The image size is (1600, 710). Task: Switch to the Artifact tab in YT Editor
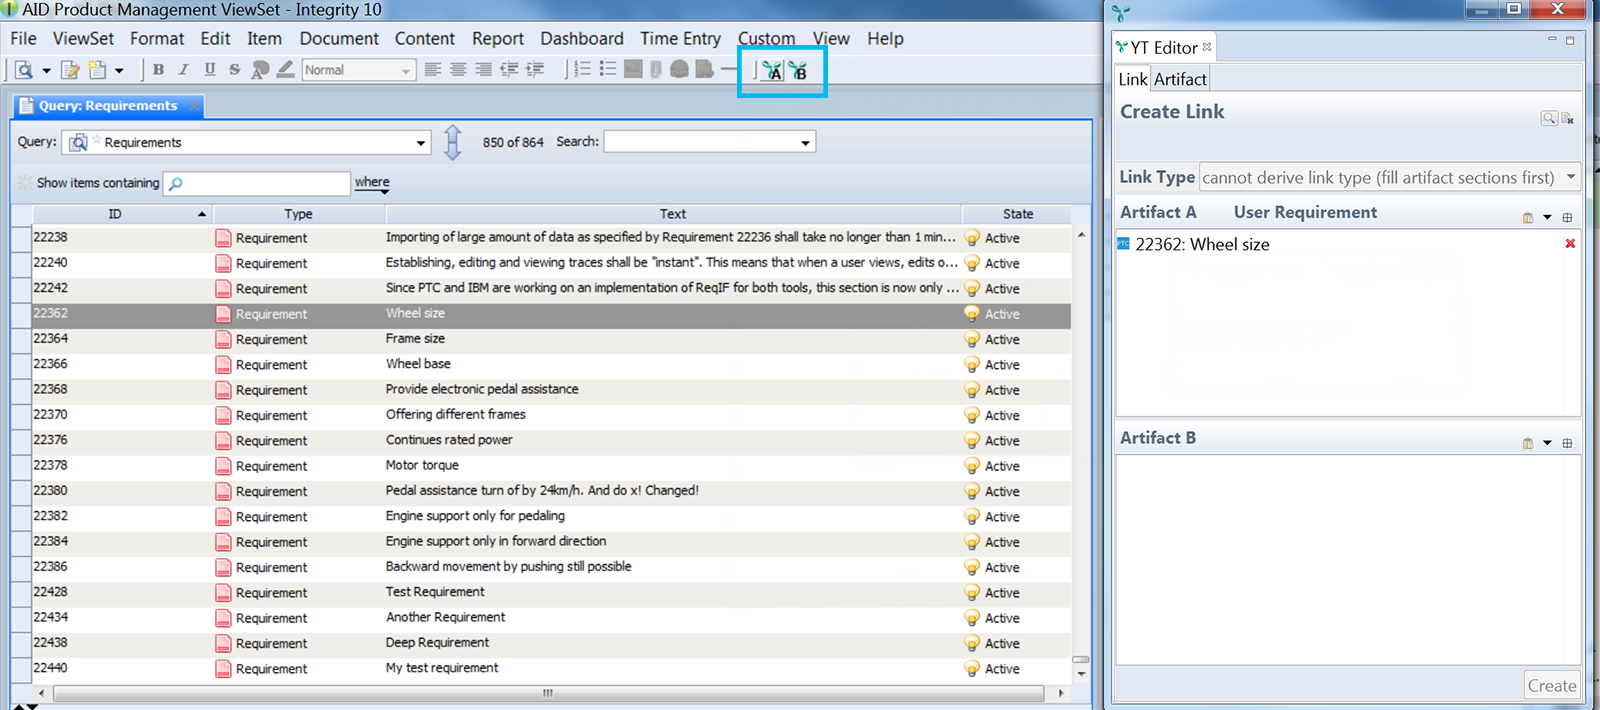click(x=1180, y=79)
